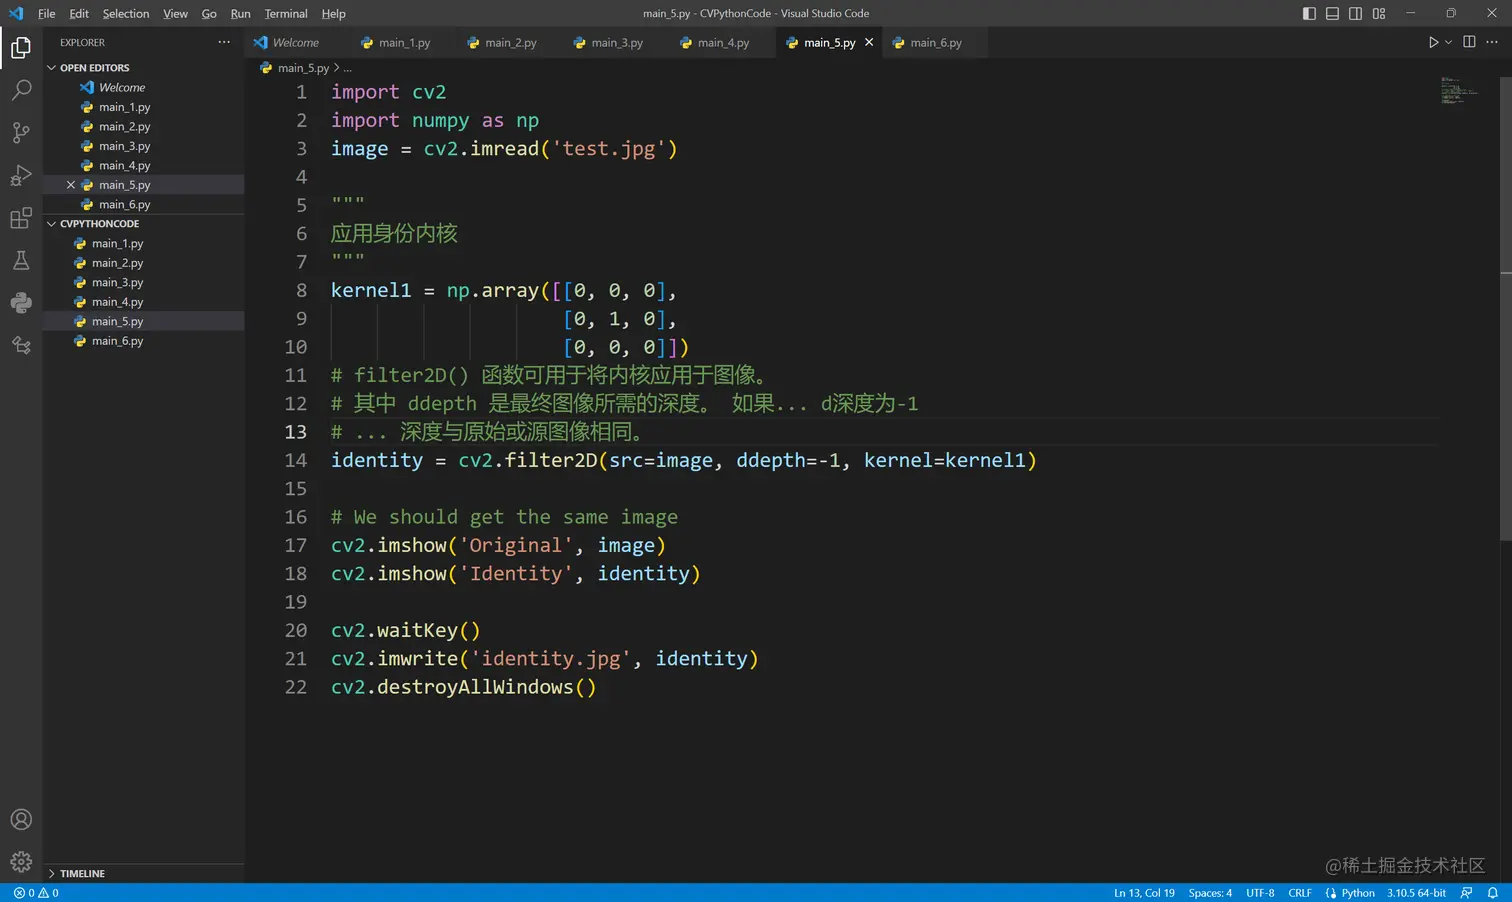Image resolution: width=1512 pixels, height=902 pixels.
Task: Open the Help menu
Action: (333, 13)
